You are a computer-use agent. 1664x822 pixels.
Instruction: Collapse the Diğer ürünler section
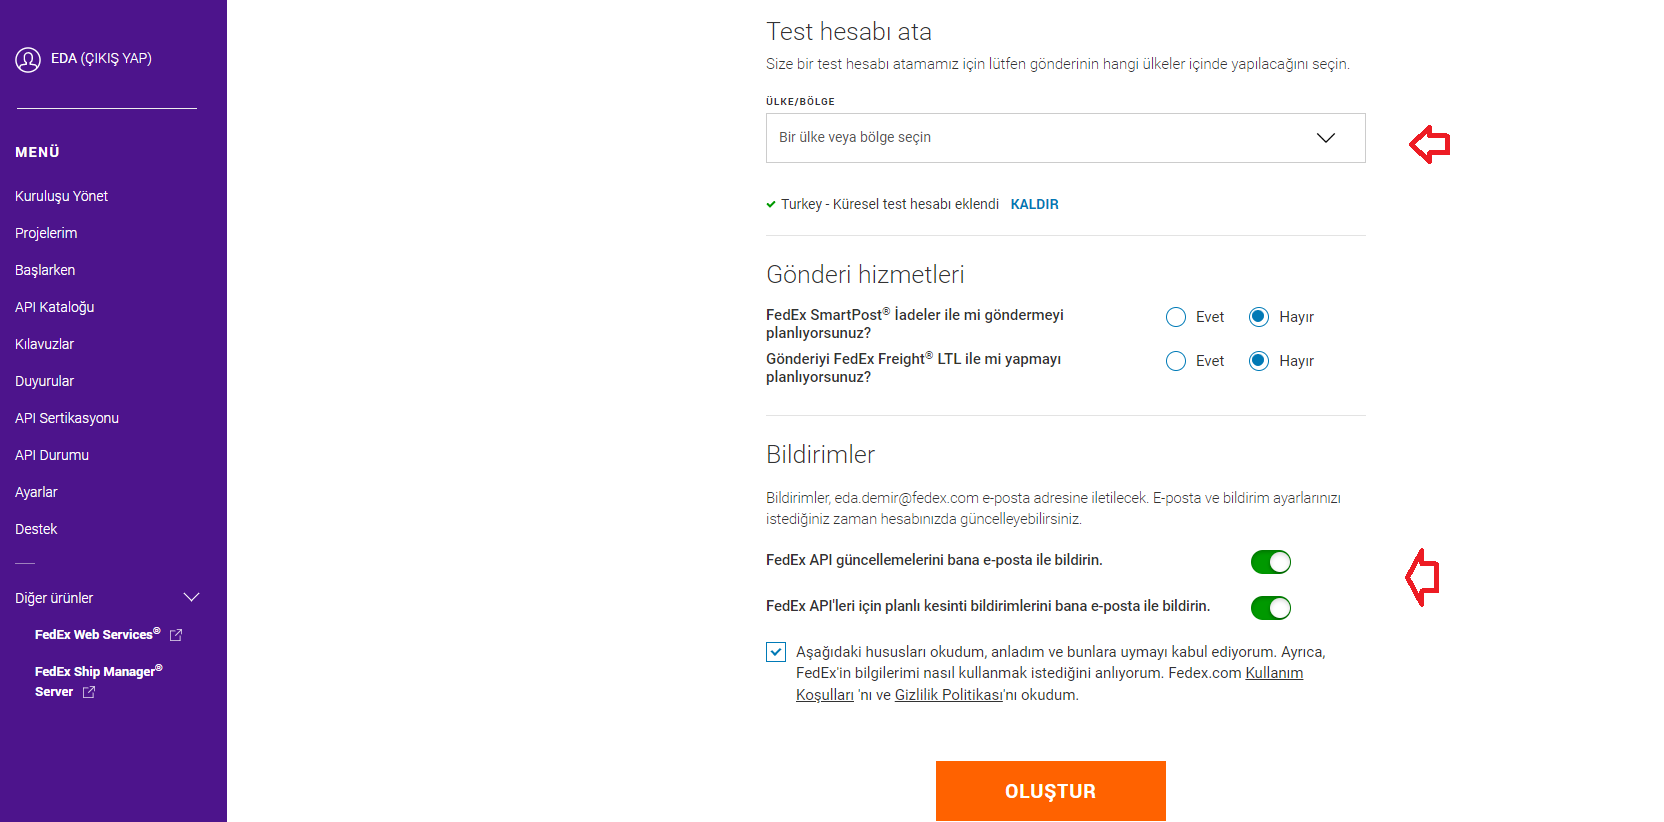point(191,598)
